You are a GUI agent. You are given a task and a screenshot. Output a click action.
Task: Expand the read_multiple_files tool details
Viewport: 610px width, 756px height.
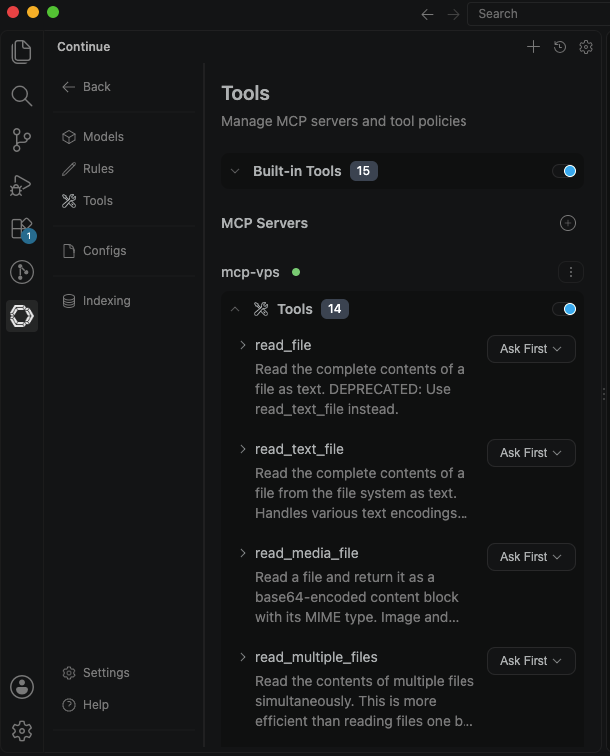point(243,657)
